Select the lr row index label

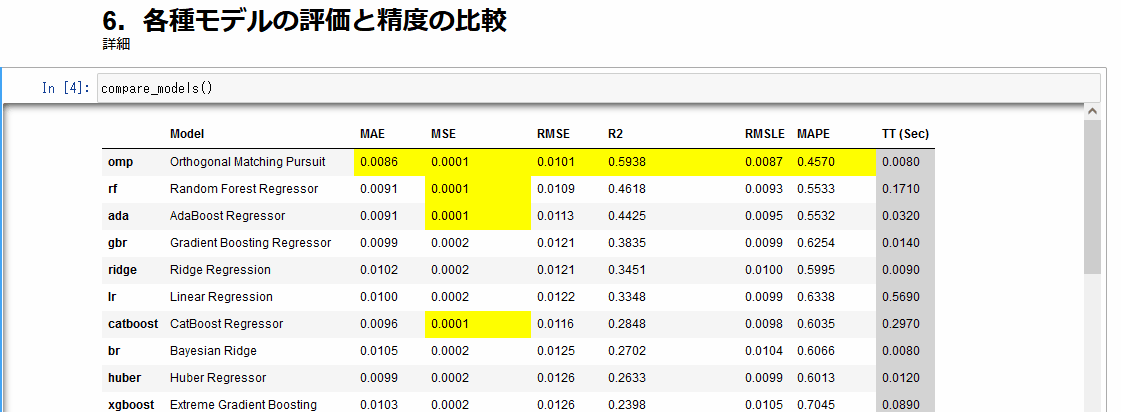coord(112,297)
